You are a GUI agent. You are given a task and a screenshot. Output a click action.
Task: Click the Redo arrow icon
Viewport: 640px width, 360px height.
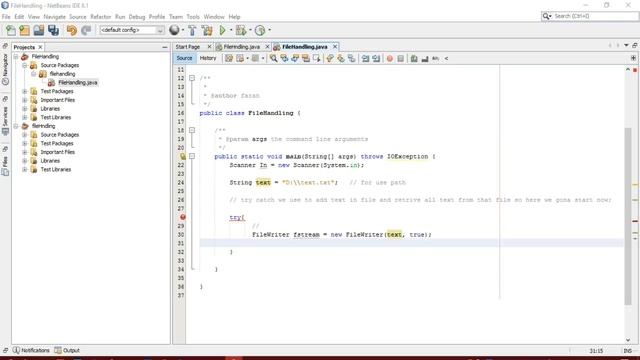(x=86, y=30)
